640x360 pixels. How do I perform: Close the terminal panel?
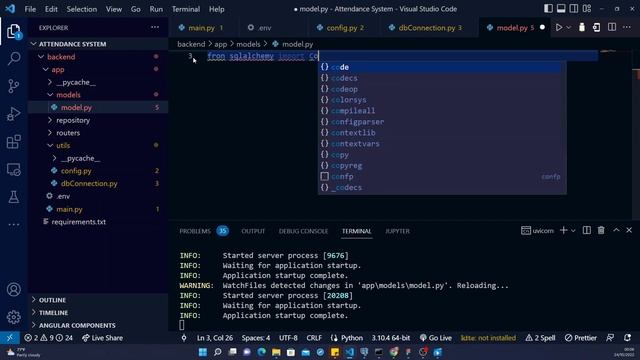(x=629, y=230)
